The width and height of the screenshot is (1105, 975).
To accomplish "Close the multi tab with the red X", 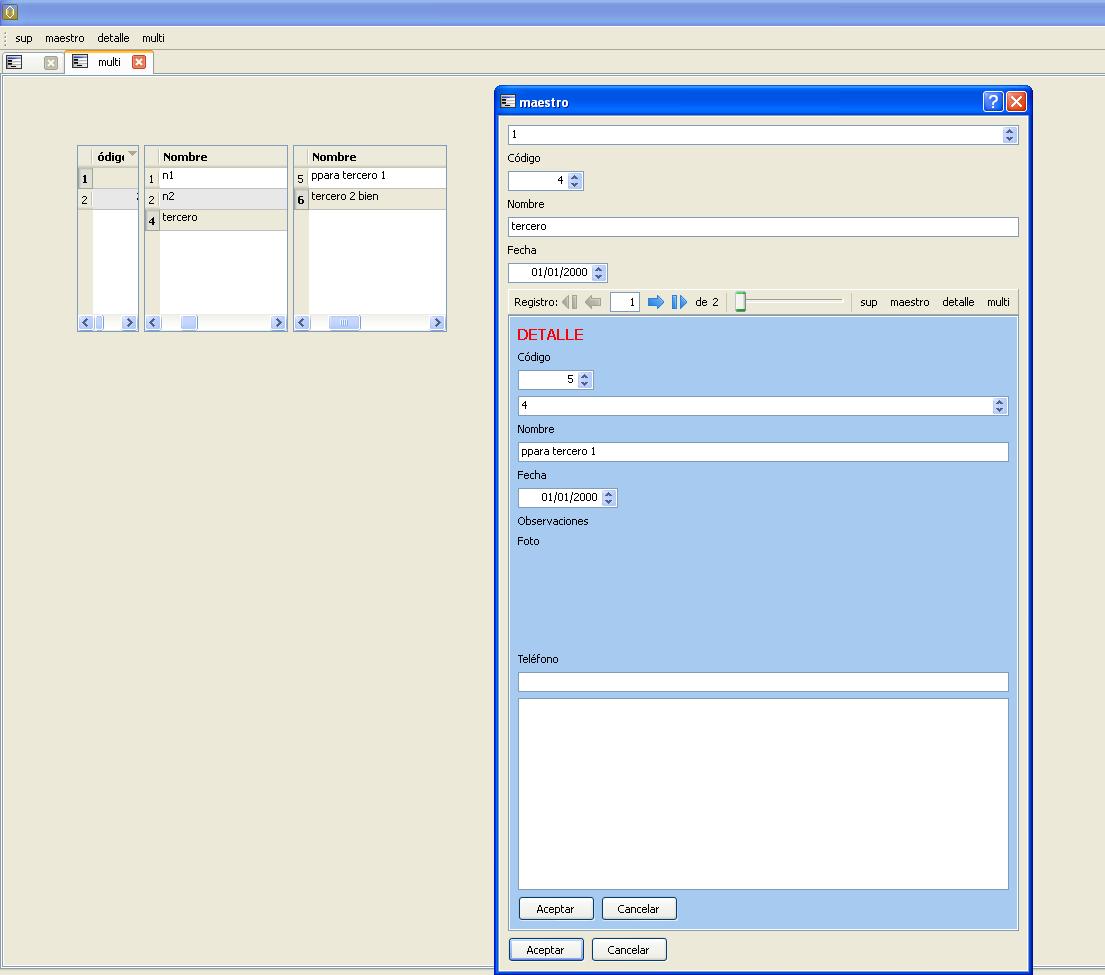I will tap(139, 62).
